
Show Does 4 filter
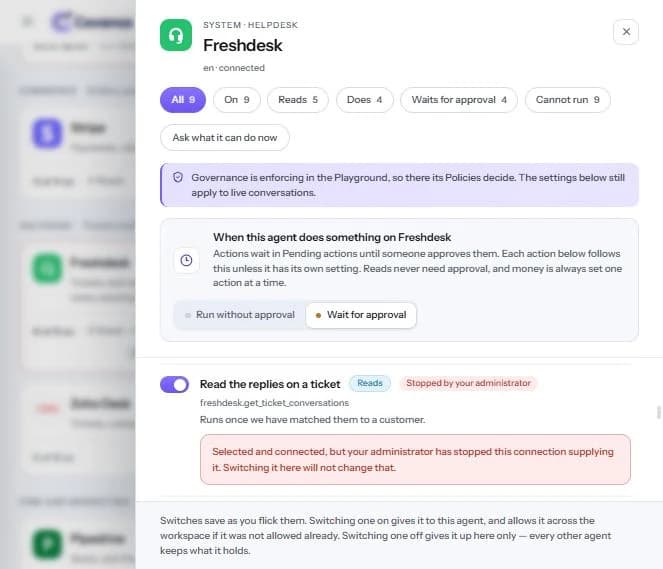[364, 100]
